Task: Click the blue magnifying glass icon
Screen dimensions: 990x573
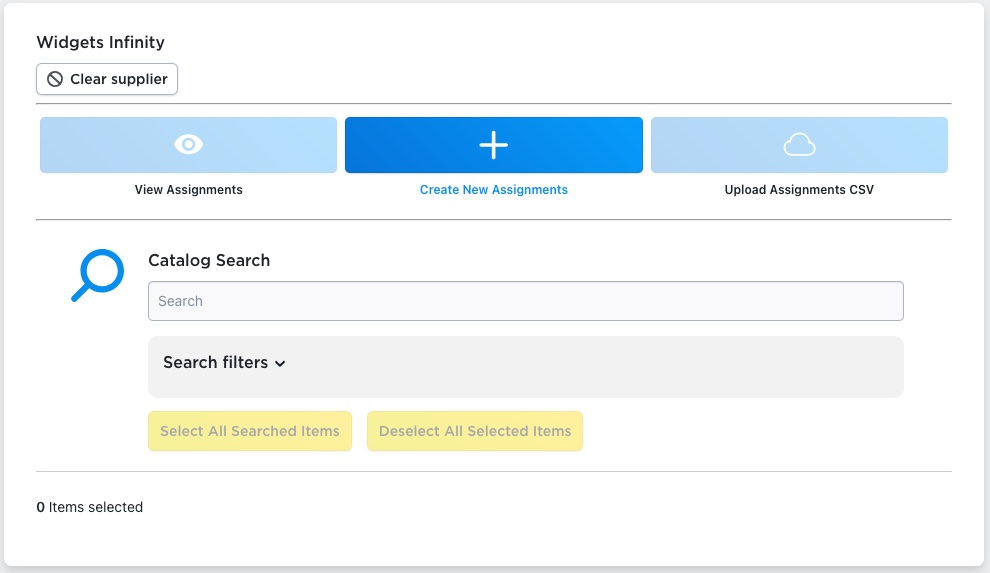Action: pyautogui.click(x=97, y=275)
